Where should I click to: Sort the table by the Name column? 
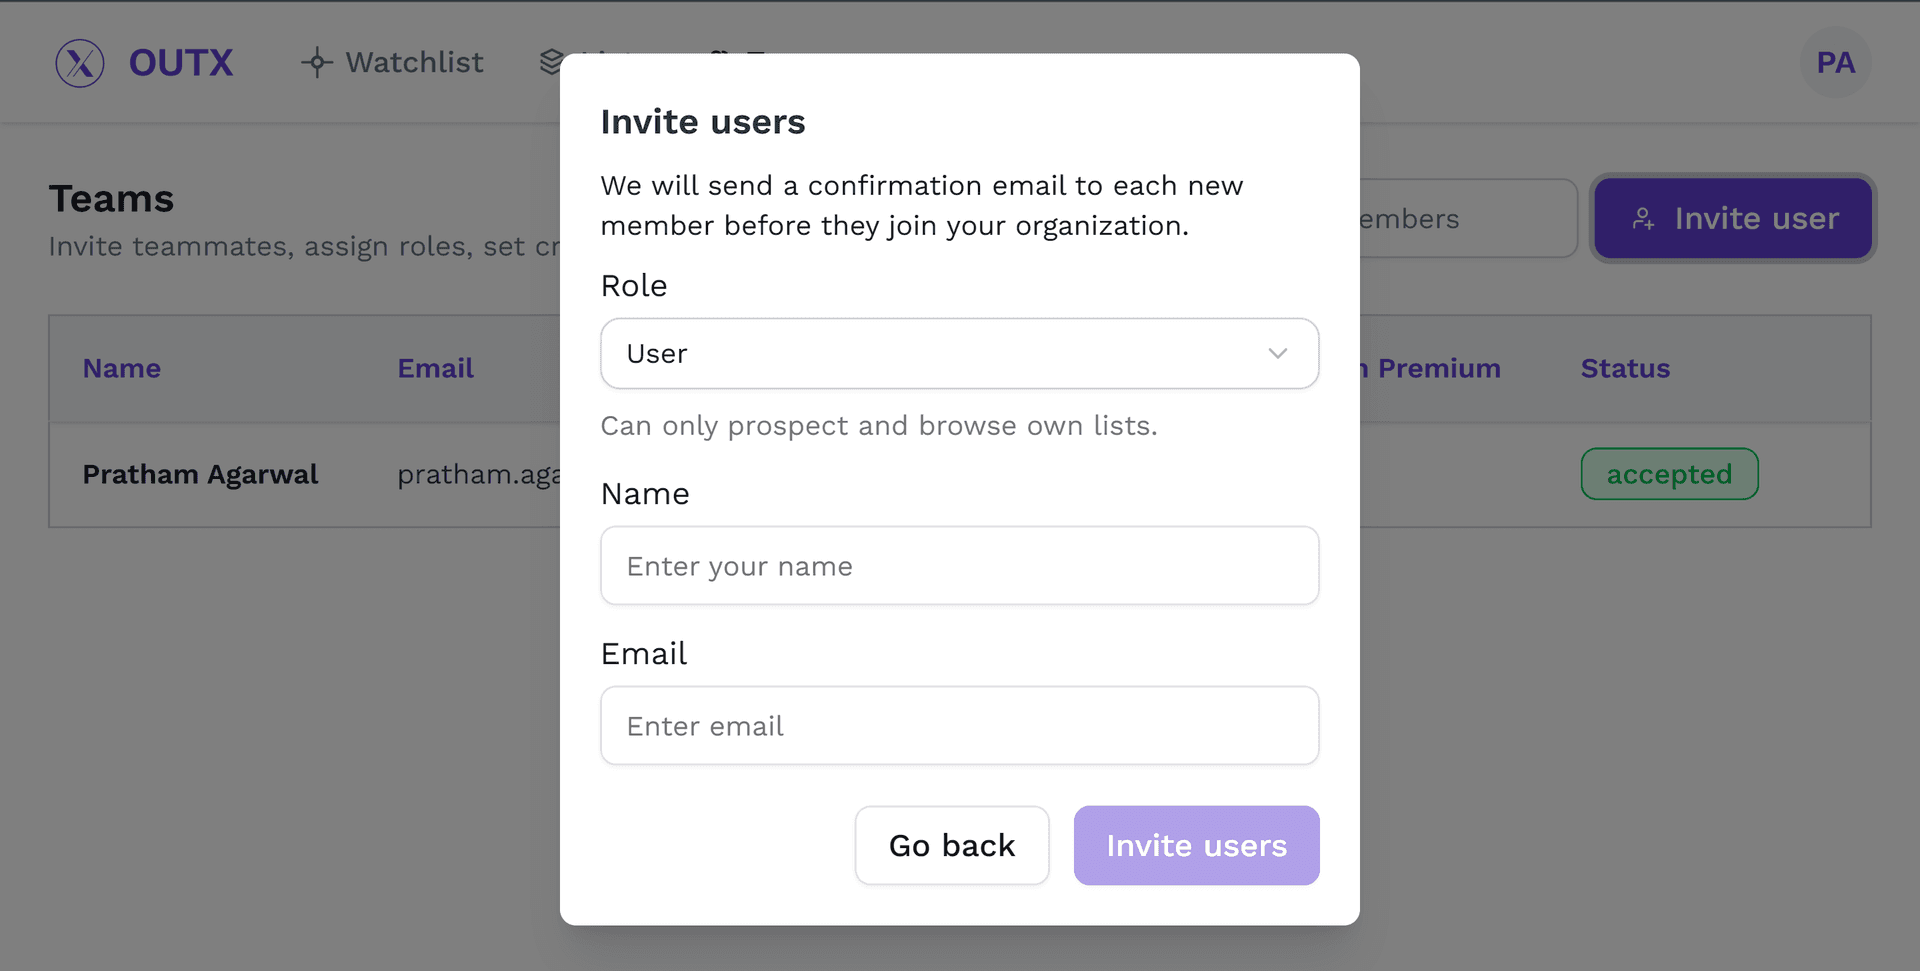pos(121,368)
